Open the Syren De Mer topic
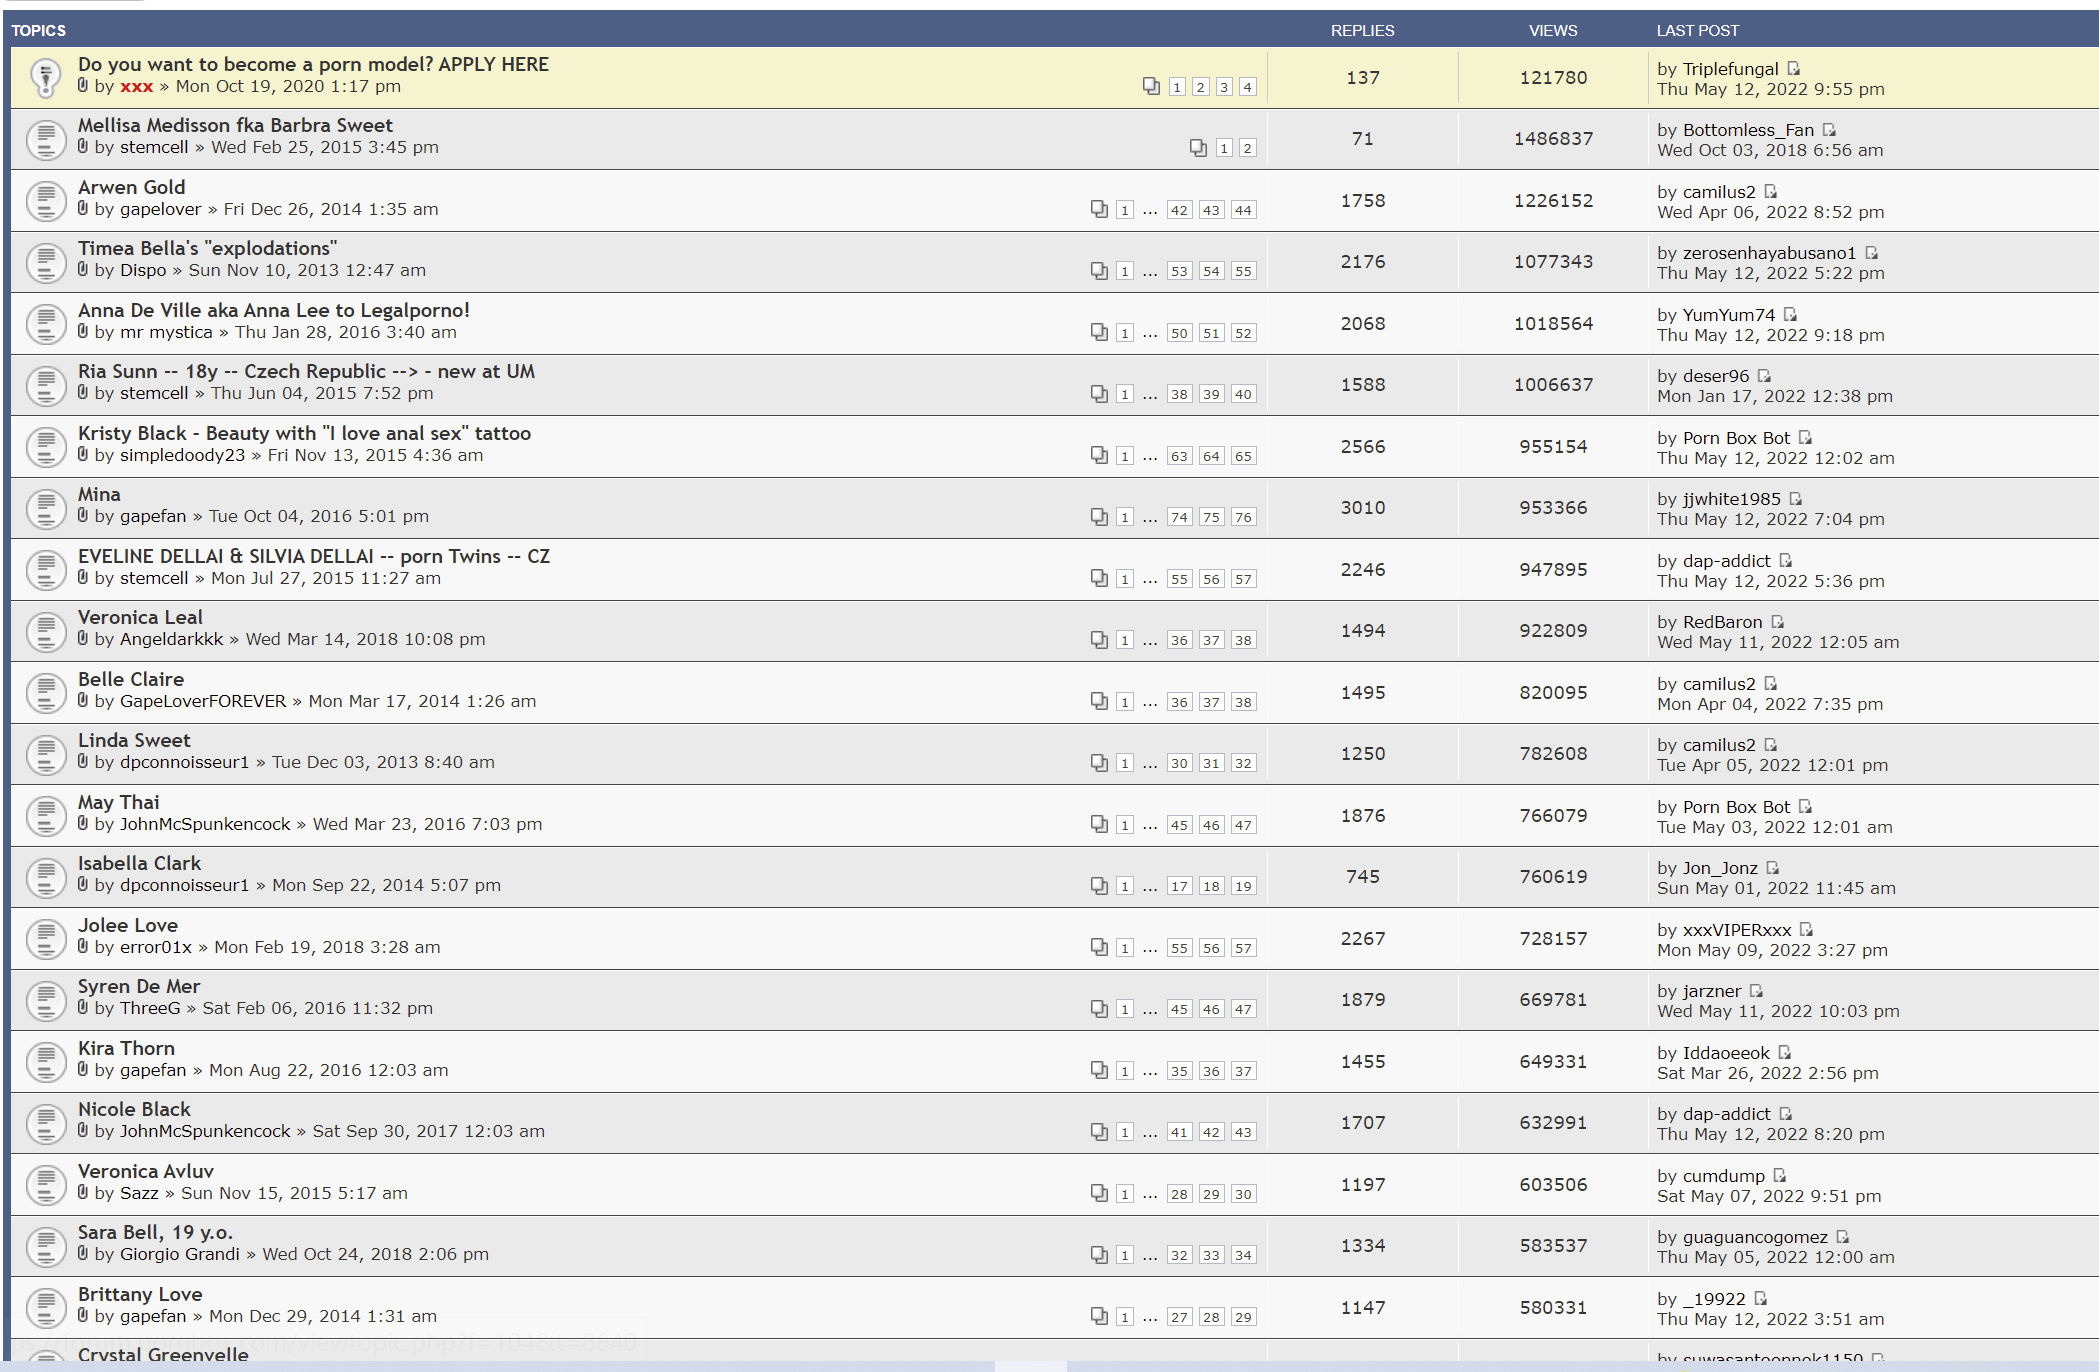The image size is (2099, 1372). coord(139,986)
